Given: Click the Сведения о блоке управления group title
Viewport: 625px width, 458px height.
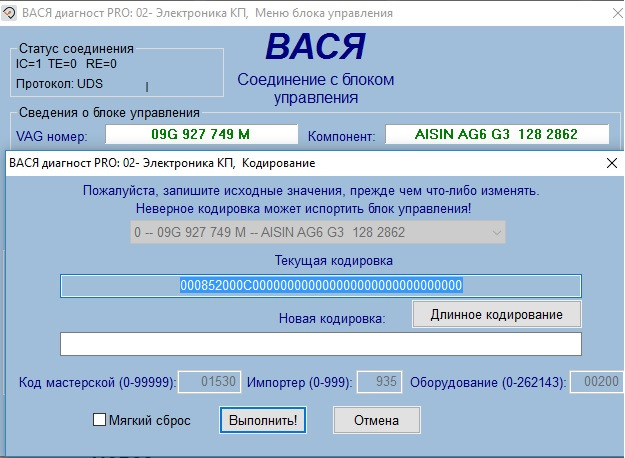Looking at the screenshot, I should click(x=109, y=112).
